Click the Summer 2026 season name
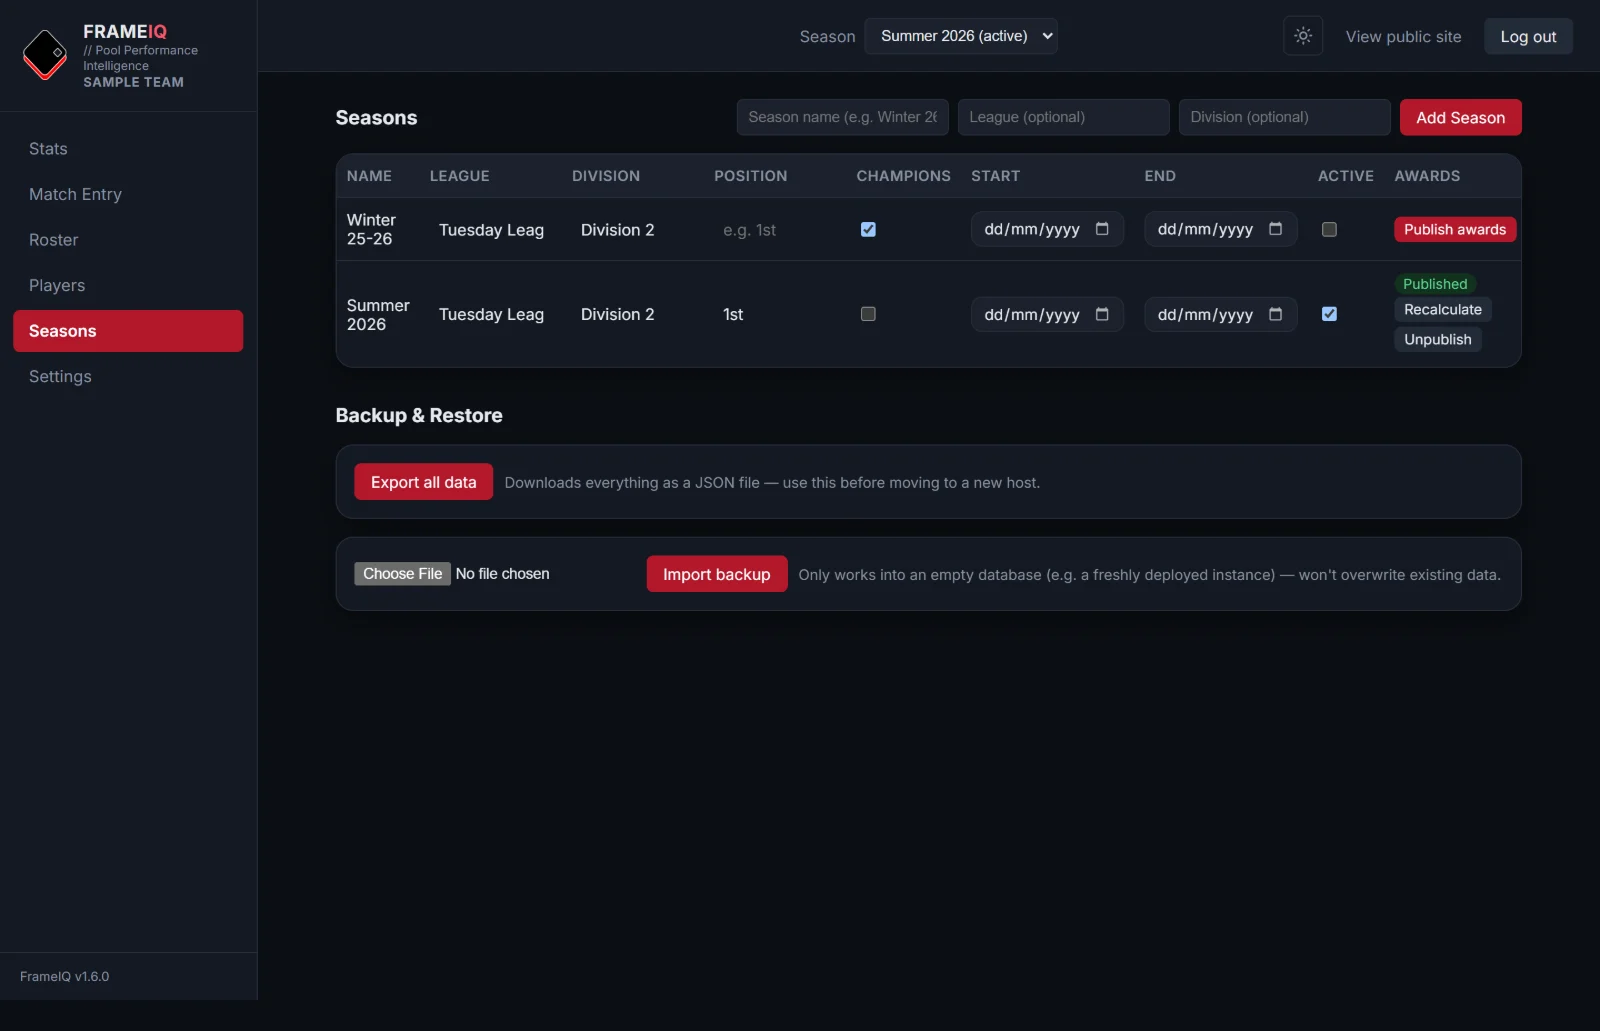The image size is (1600, 1031). point(378,315)
